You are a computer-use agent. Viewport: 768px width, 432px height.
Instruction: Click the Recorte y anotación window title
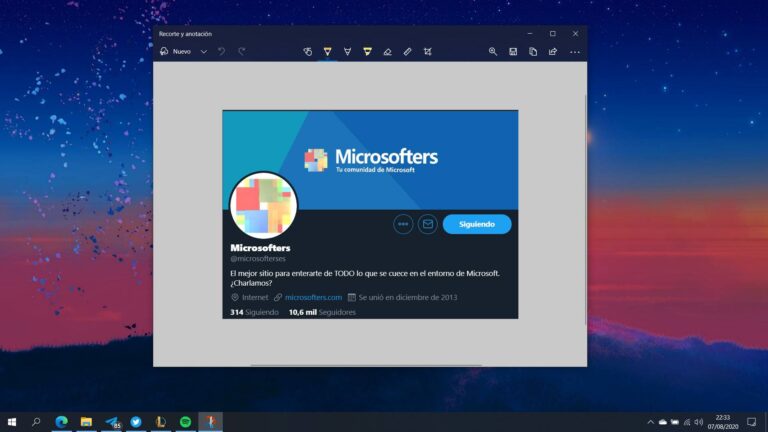click(185, 34)
